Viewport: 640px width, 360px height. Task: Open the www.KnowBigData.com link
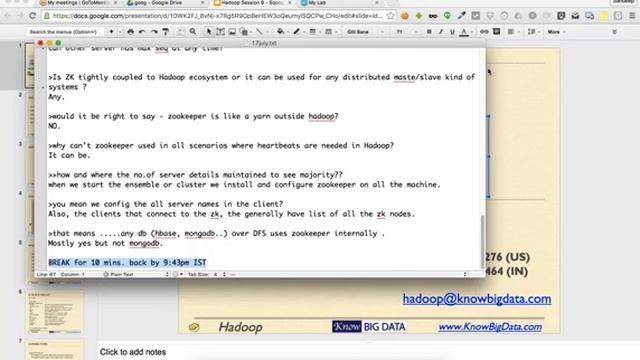(490, 327)
